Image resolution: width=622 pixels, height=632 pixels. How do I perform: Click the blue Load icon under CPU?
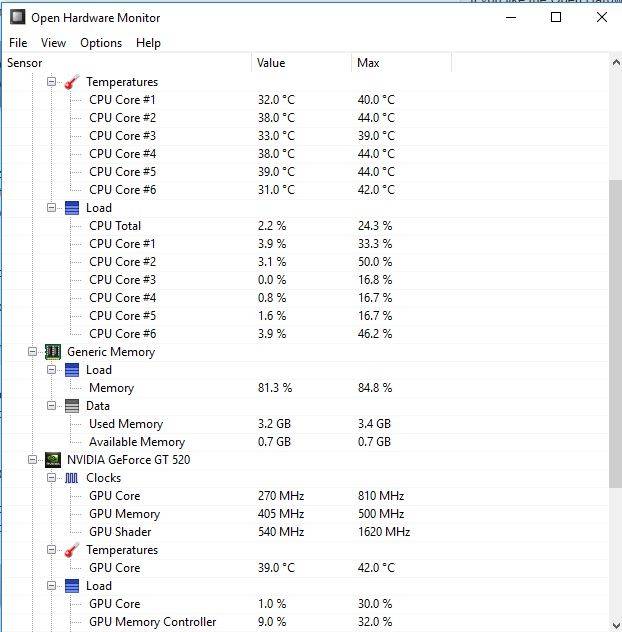(72, 208)
